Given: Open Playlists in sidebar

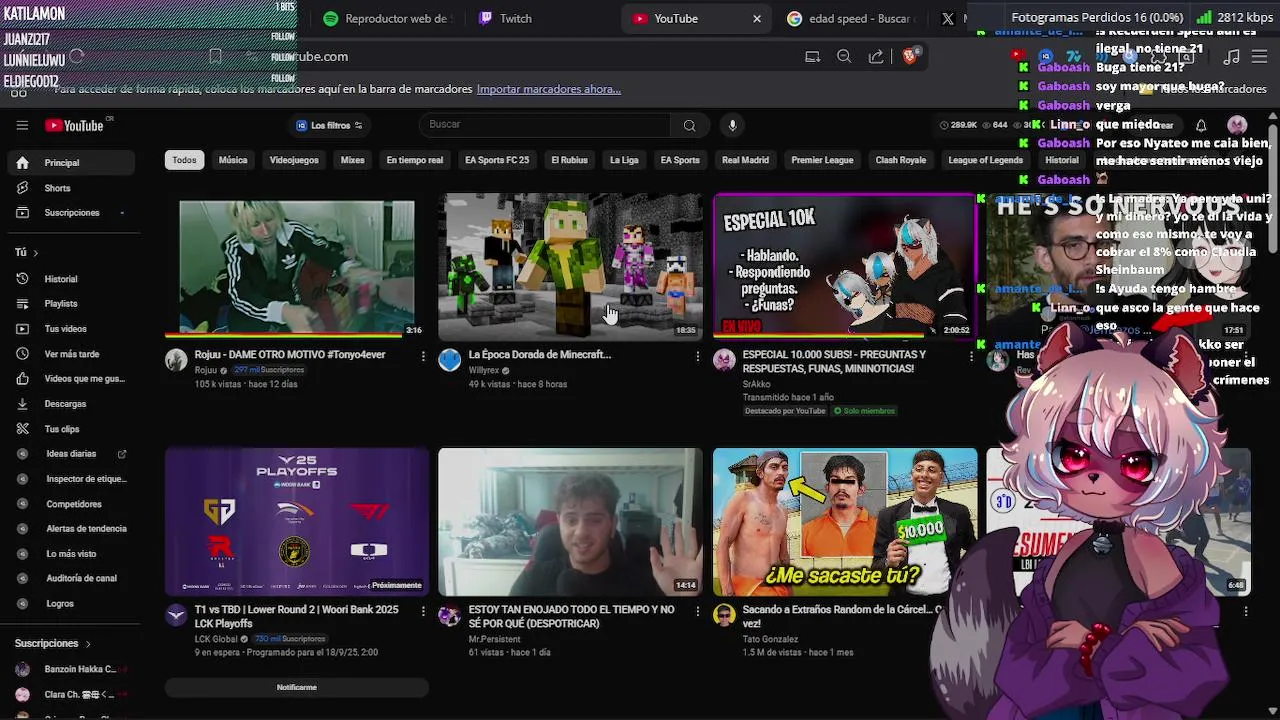Looking at the screenshot, I should 70,304.
